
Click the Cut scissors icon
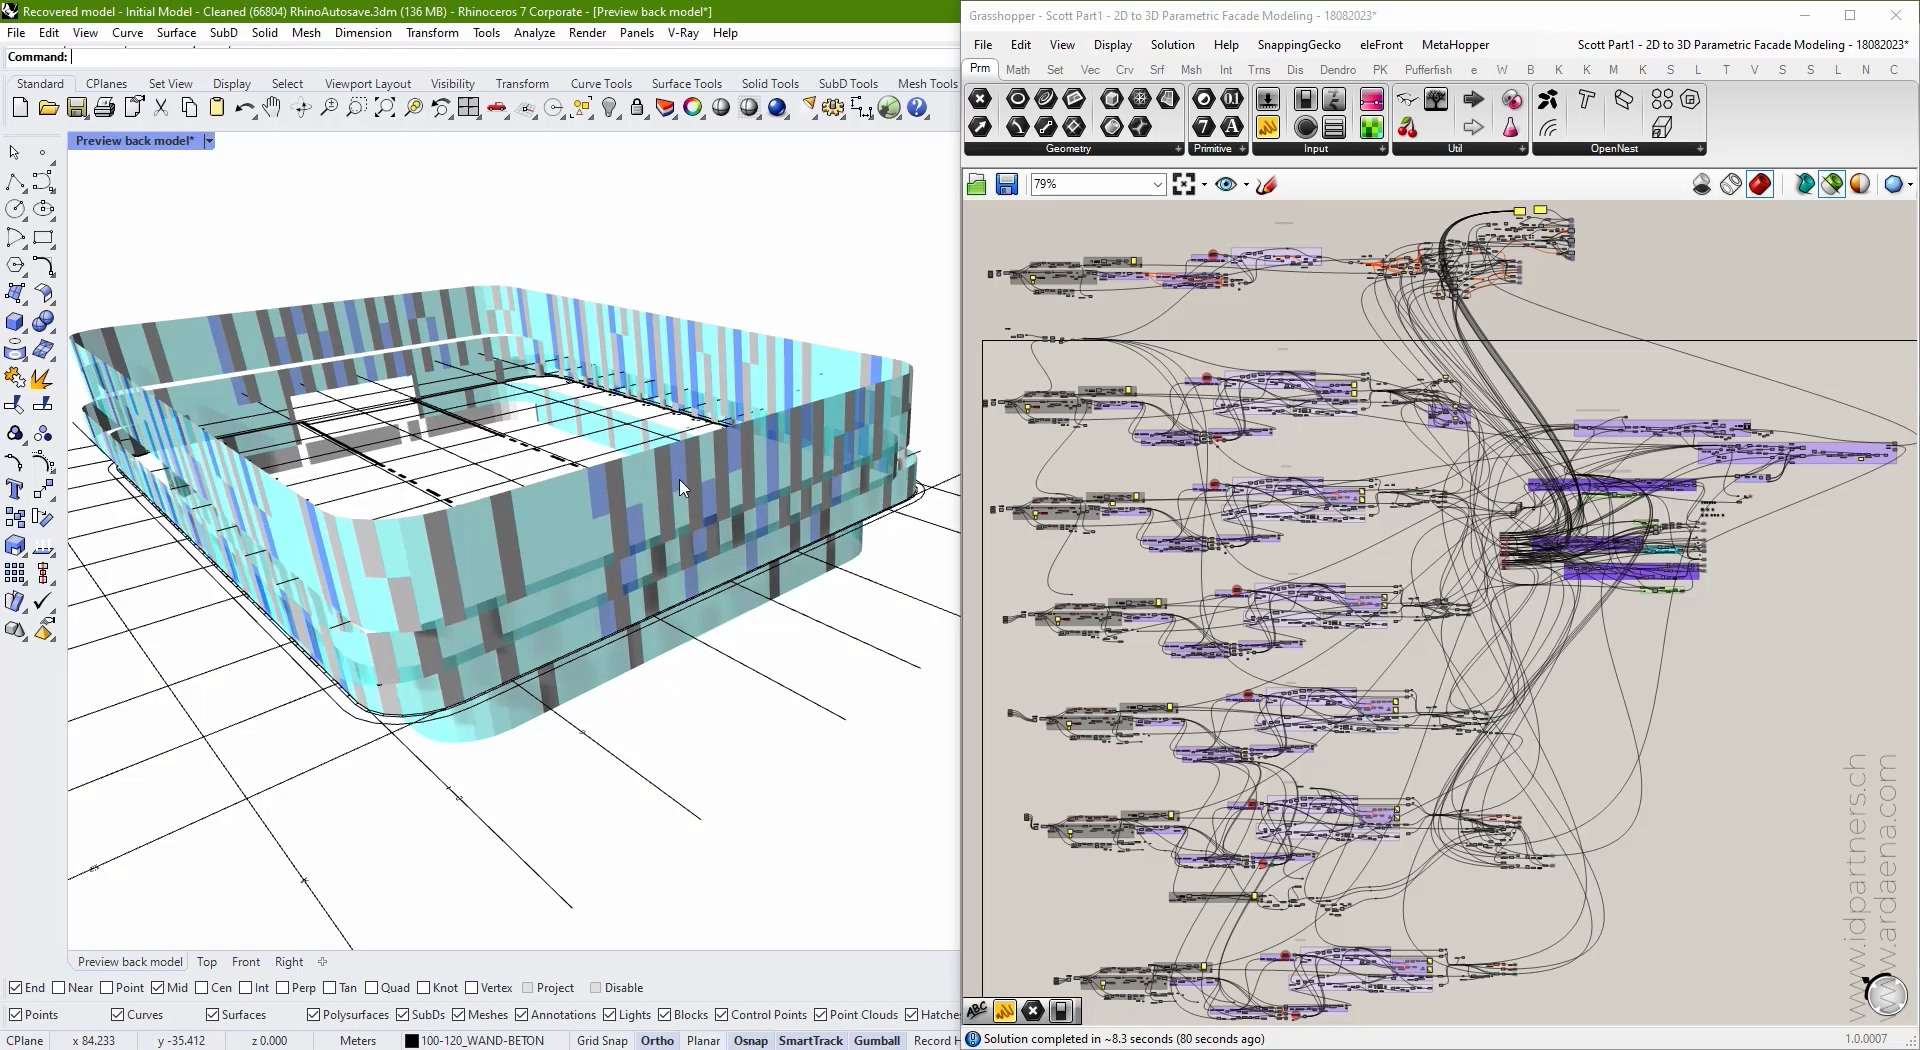click(x=161, y=108)
